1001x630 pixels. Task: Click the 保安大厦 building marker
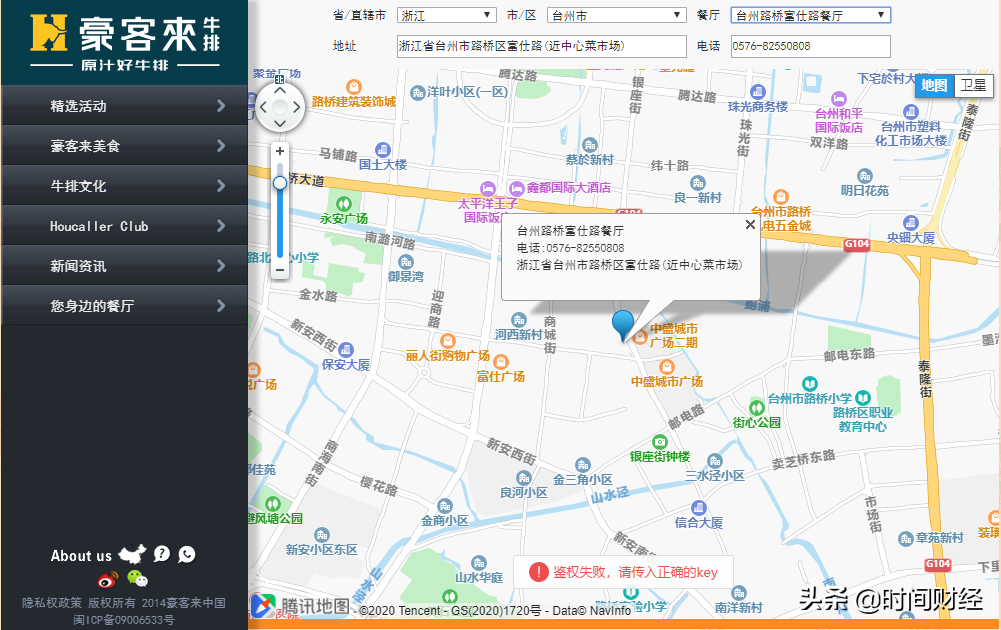pyautogui.click(x=346, y=350)
